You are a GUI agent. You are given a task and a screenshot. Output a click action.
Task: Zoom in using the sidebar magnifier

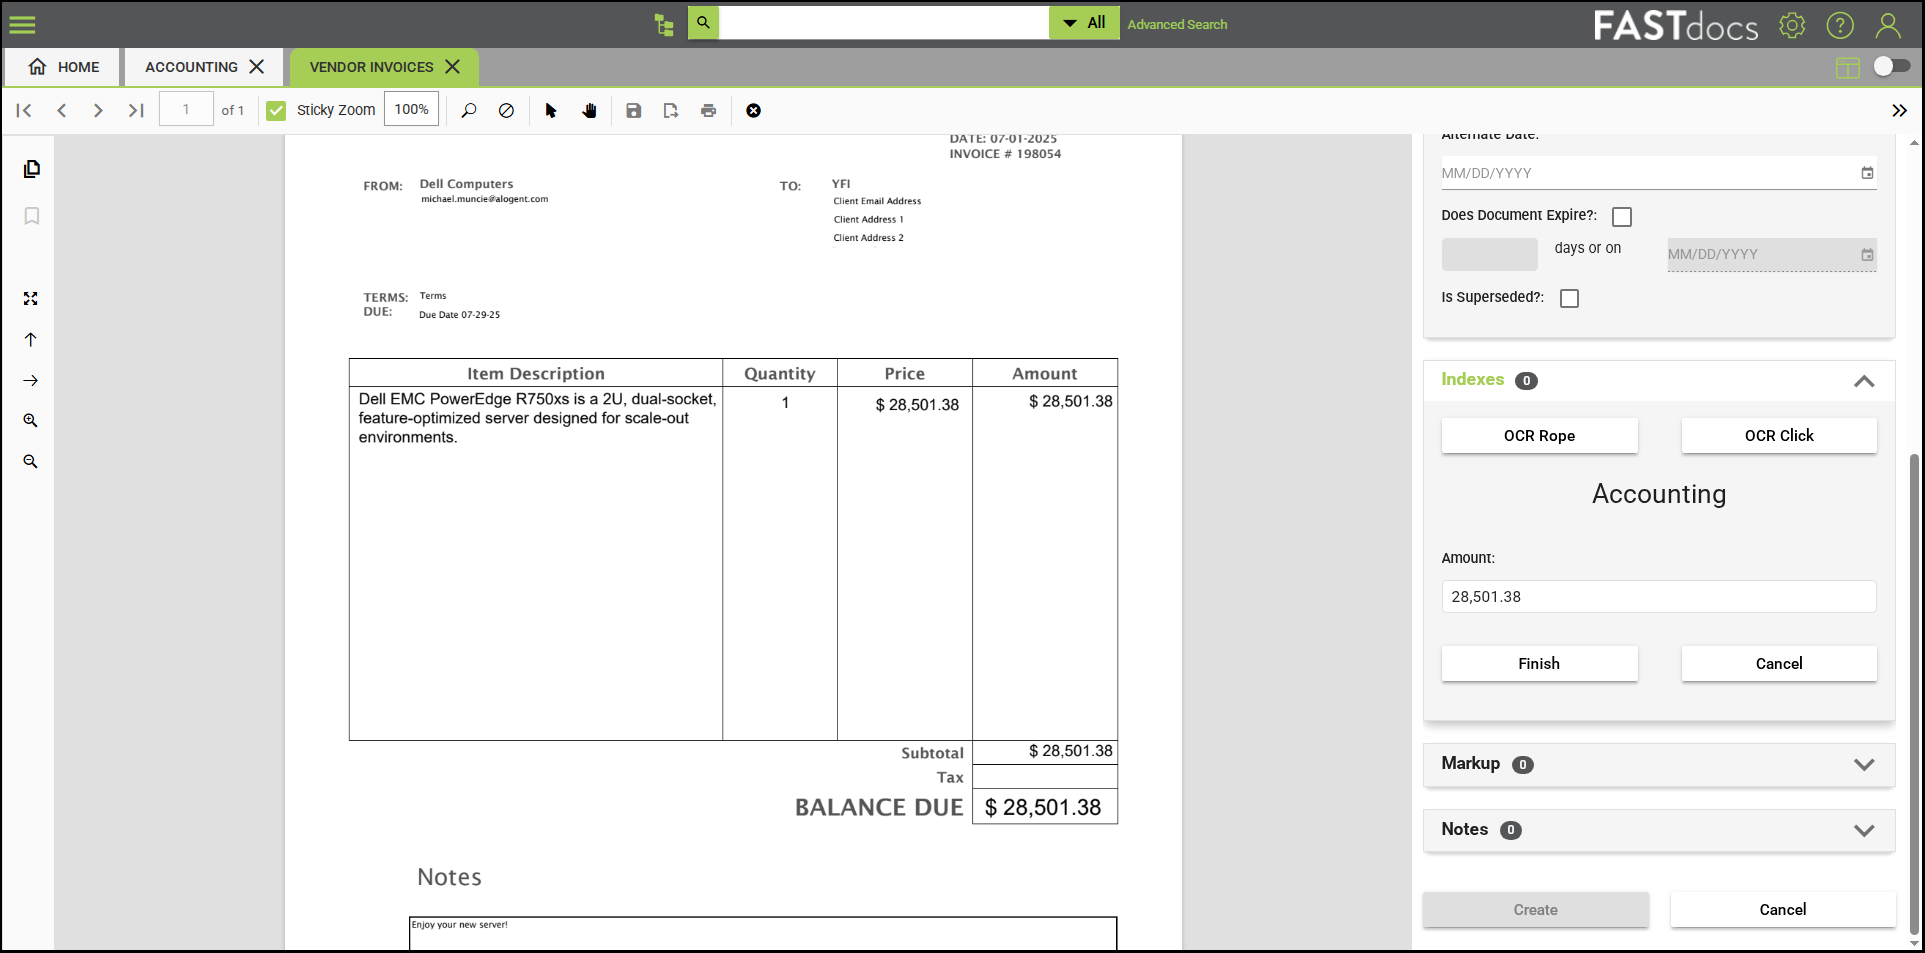pos(31,420)
